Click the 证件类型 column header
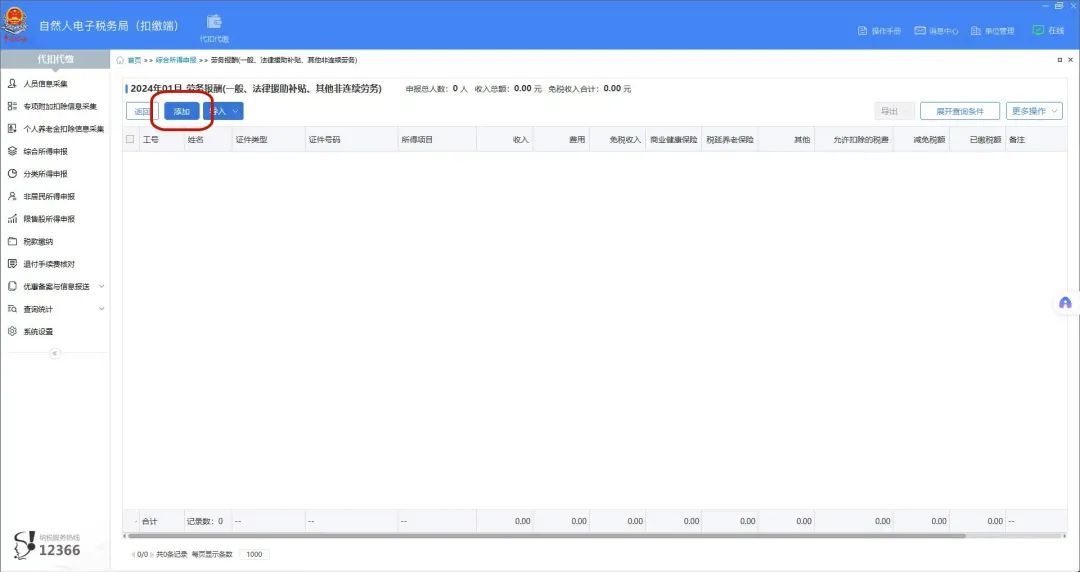The height and width of the screenshot is (572, 1080). point(268,139)
